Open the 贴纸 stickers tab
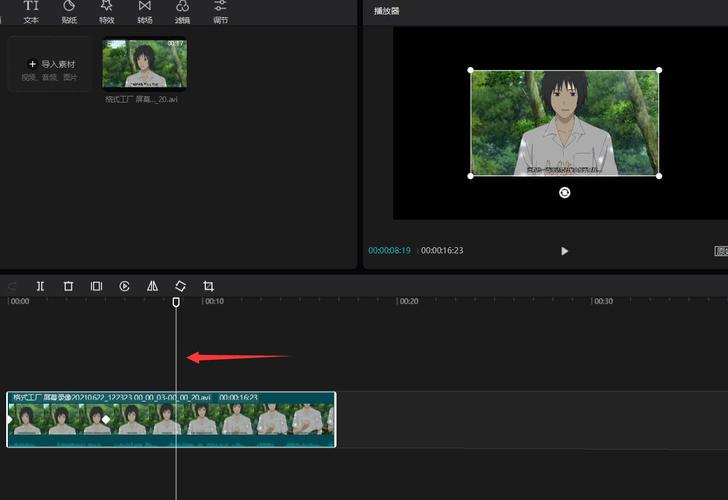This screenshot has width=728, height=500. coord(69,12)
